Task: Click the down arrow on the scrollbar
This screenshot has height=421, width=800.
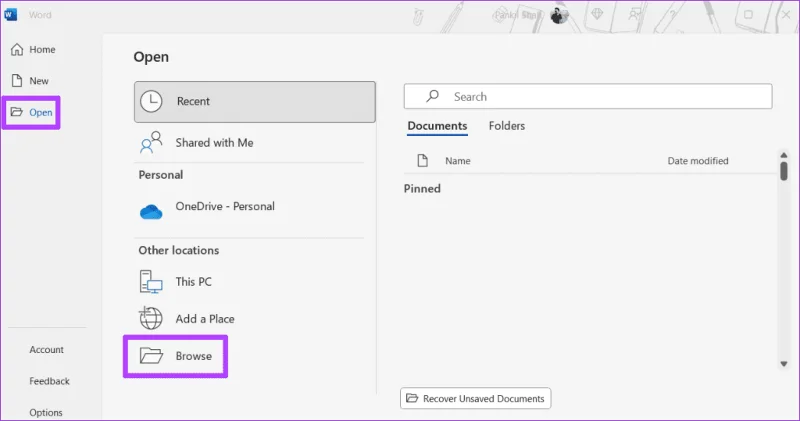Action: [x=784, y=364]
